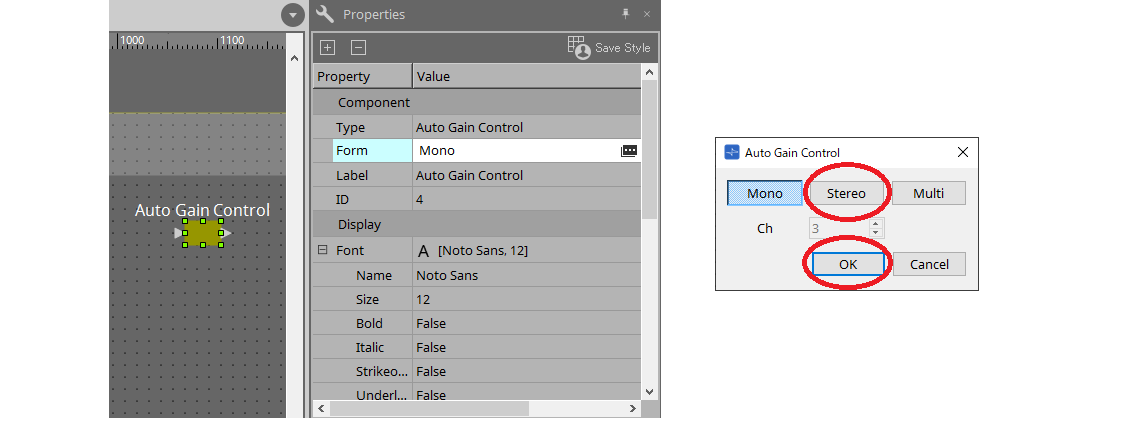The image size is (1122, 431).
Task: Click the font 'A' icon in Font row
Action: 423,251
